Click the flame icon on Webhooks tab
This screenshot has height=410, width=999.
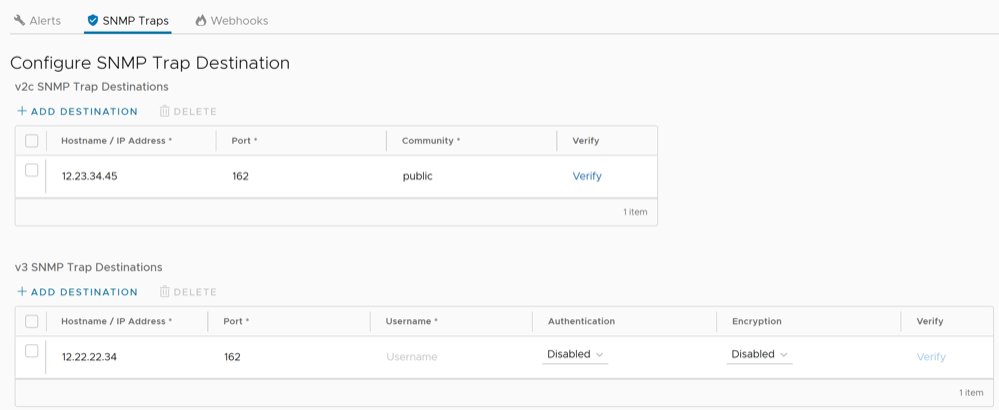[201, 20]
